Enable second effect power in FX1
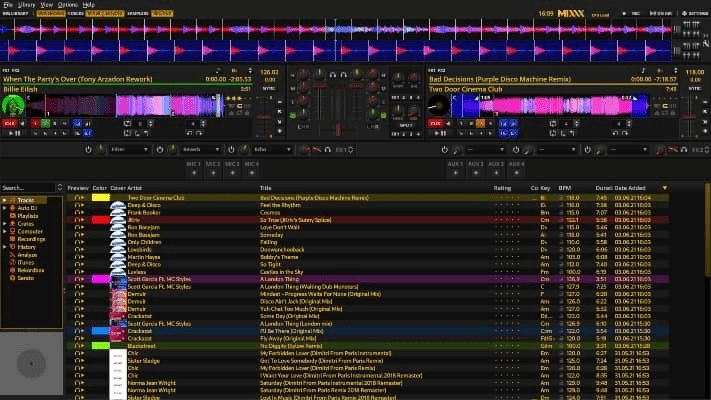Image resolution: width=711 pixels, height=400 pixels. point(160,150)
